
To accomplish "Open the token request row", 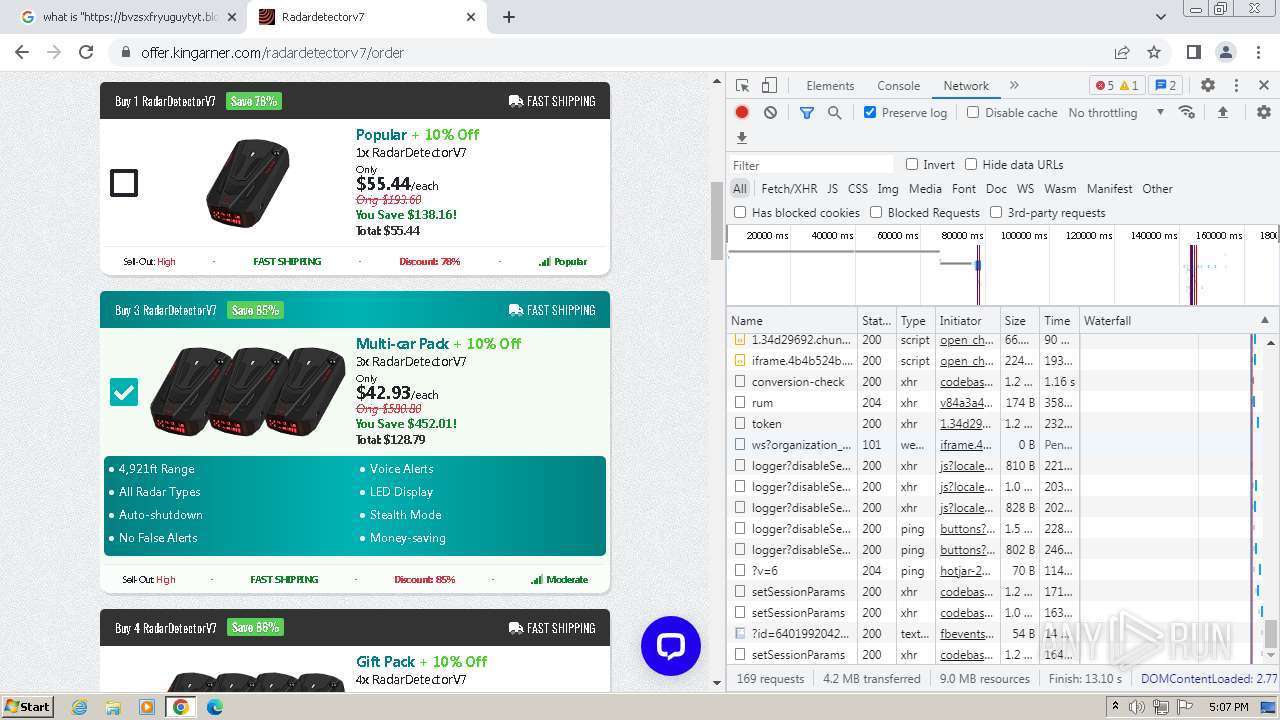I will 766,423.
